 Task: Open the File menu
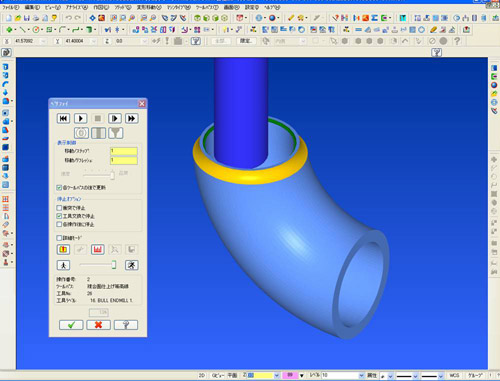11,7
